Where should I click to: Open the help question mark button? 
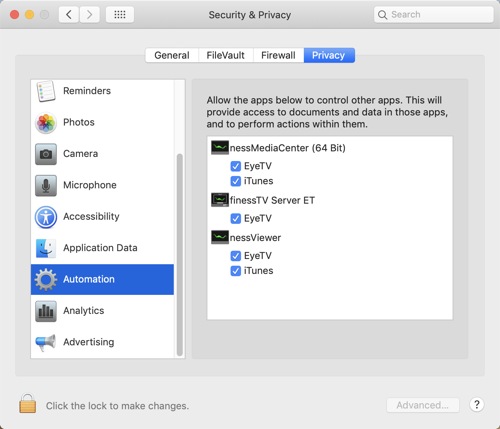click(x=477, y=405)
